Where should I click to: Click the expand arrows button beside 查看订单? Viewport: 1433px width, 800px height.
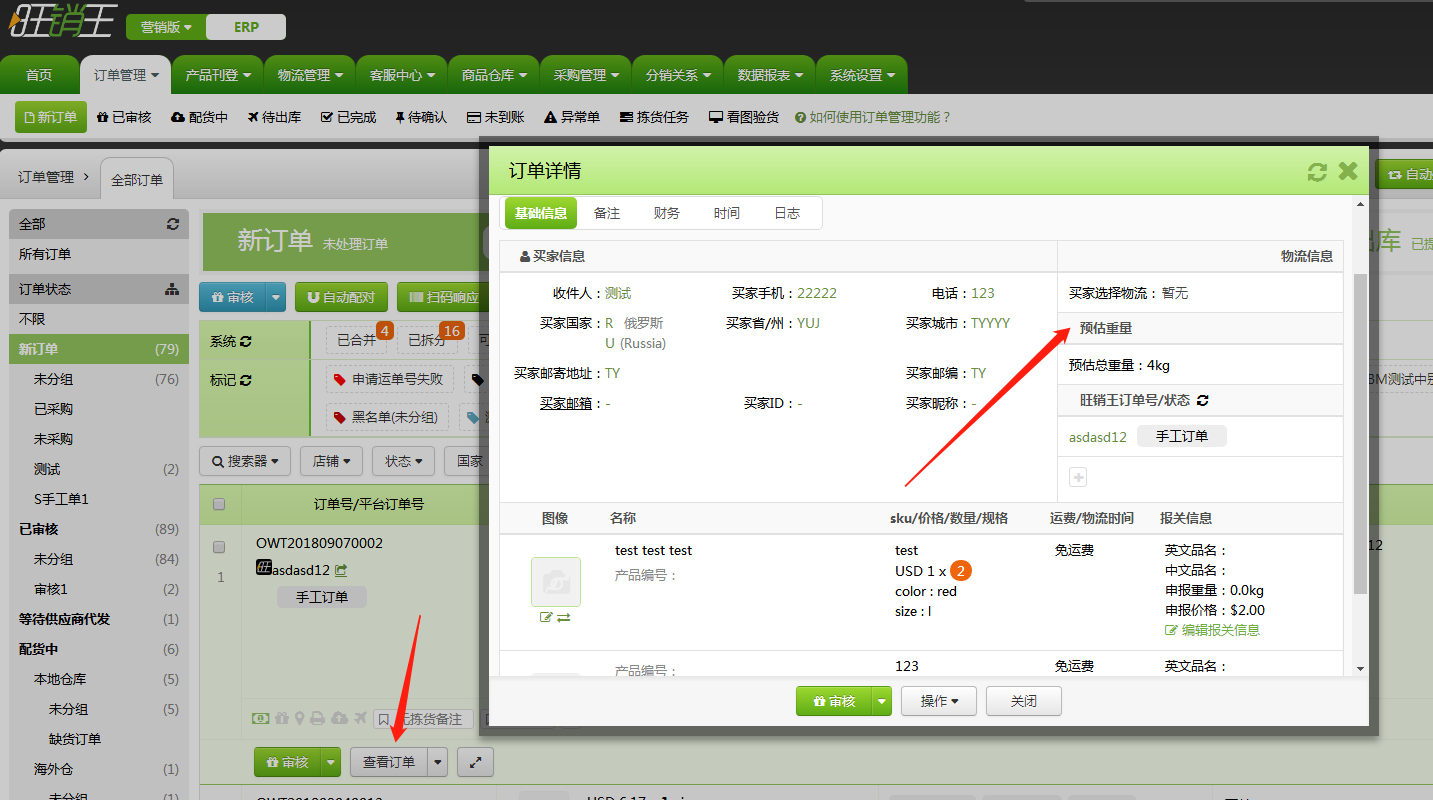tap(475, 762)
